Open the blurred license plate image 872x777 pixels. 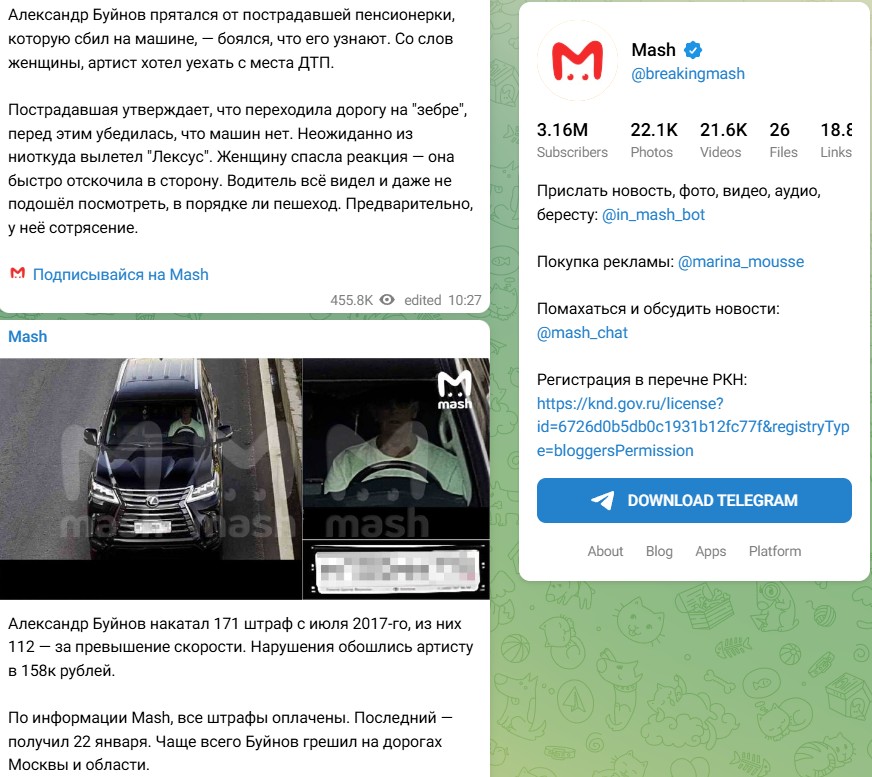point(397,570)
